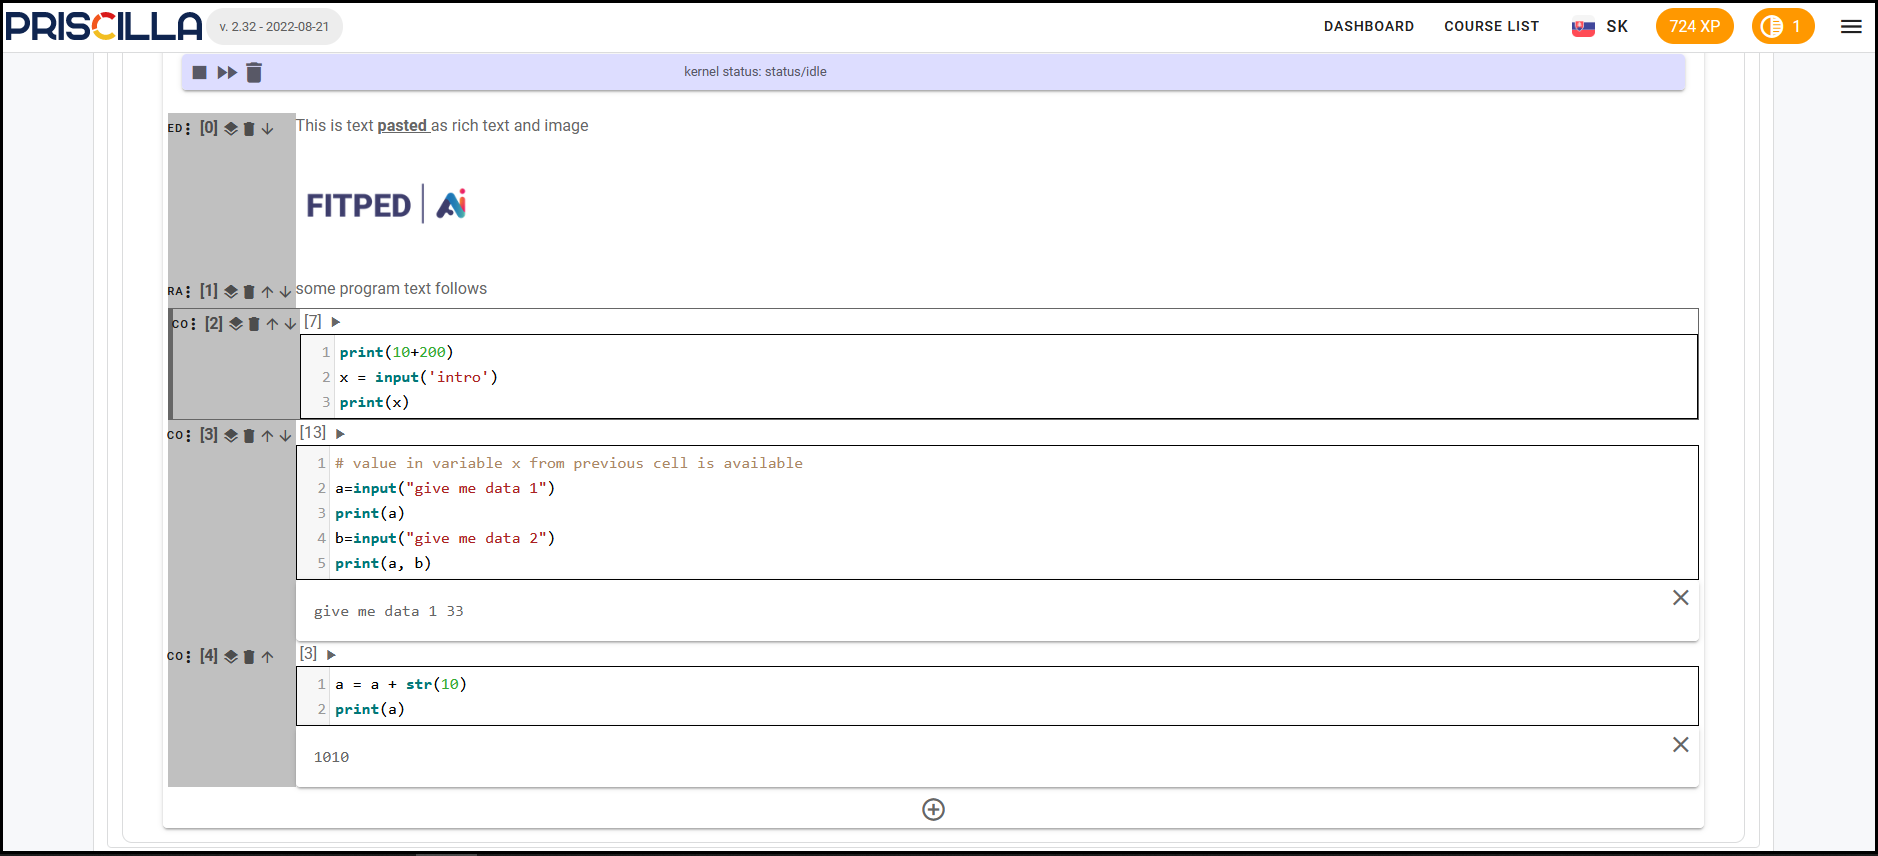This screenshot has height=856, width=1878.
Task: Run the cell marked execution [13]
Action: [340, 434]
